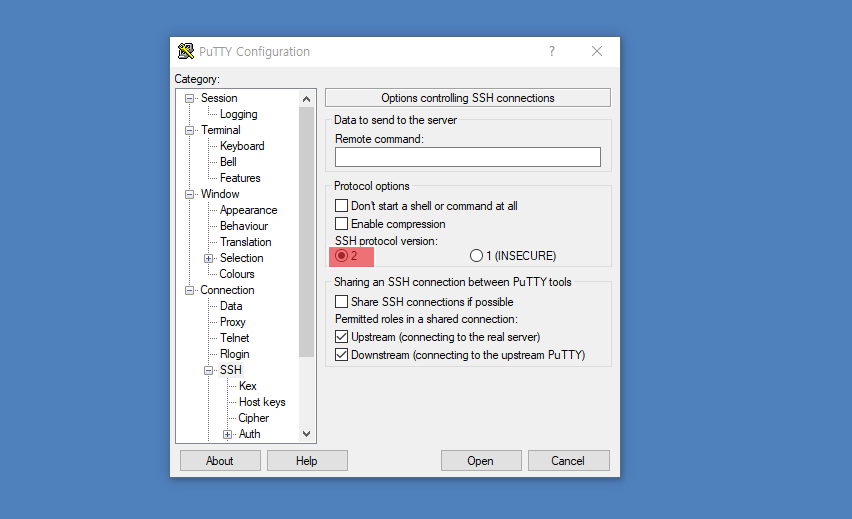Click the About button
This screenshot has width=852, height=519.
pos(220,460)
